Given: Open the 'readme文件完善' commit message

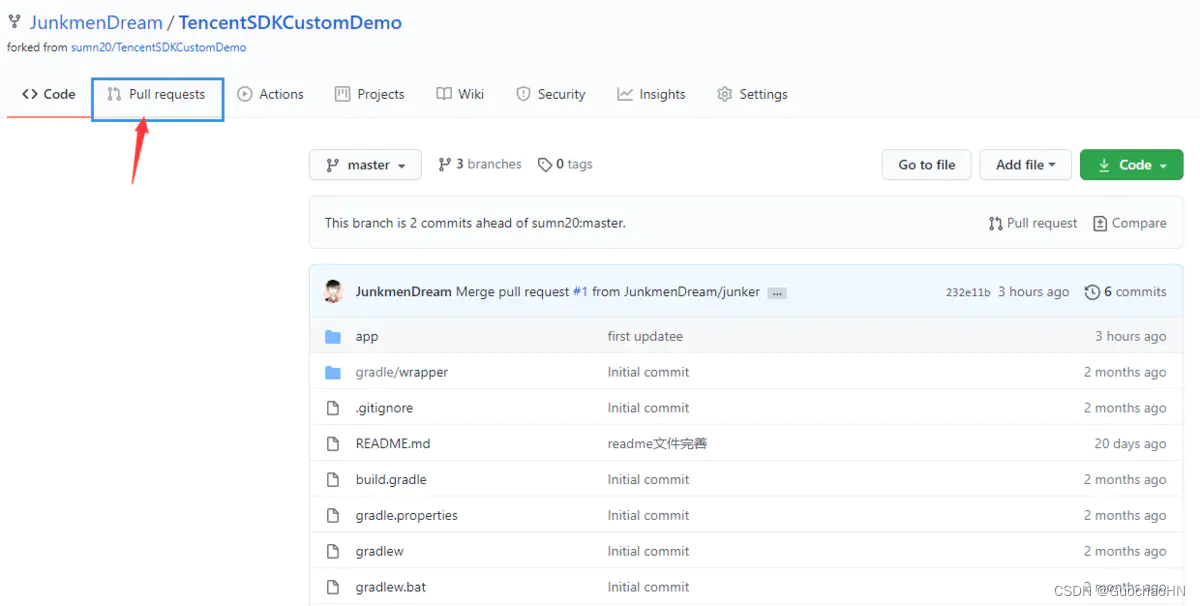Looking at the screenshot, I should point(657,444).
